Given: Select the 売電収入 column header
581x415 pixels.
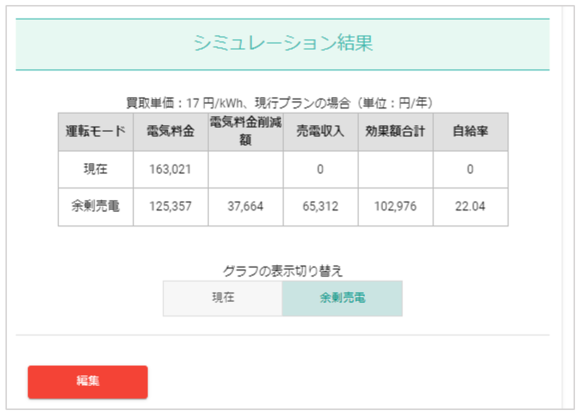Looking at the screenshot, I should (321, 132).
